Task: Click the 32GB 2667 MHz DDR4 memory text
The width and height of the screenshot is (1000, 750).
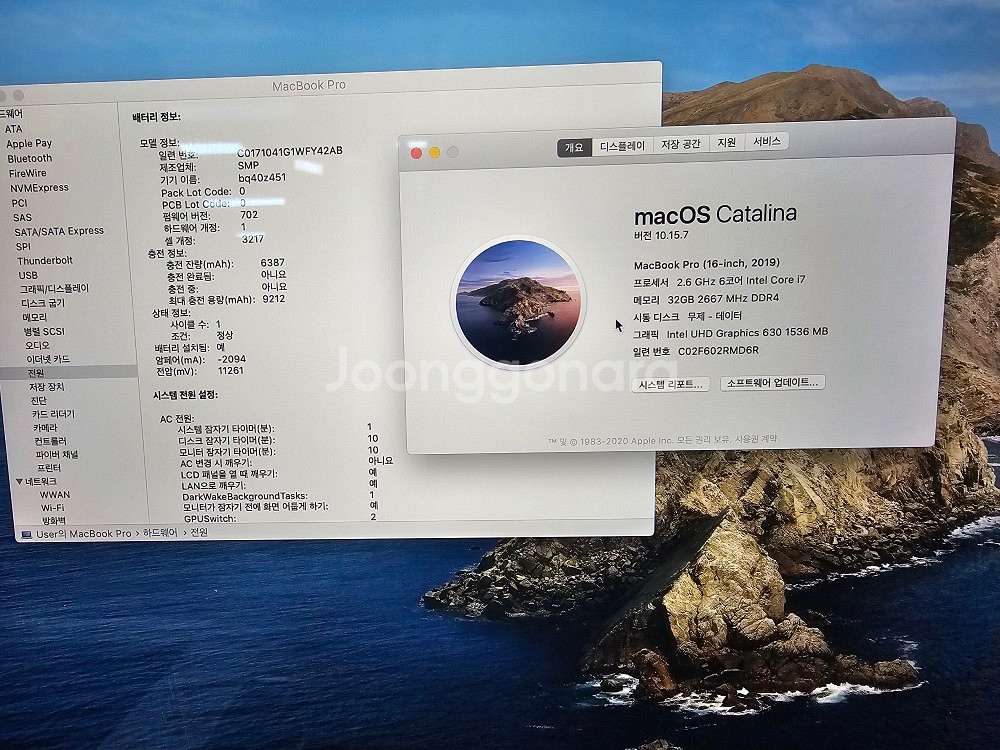Action: pyautogui.click(x=723, y=298)
